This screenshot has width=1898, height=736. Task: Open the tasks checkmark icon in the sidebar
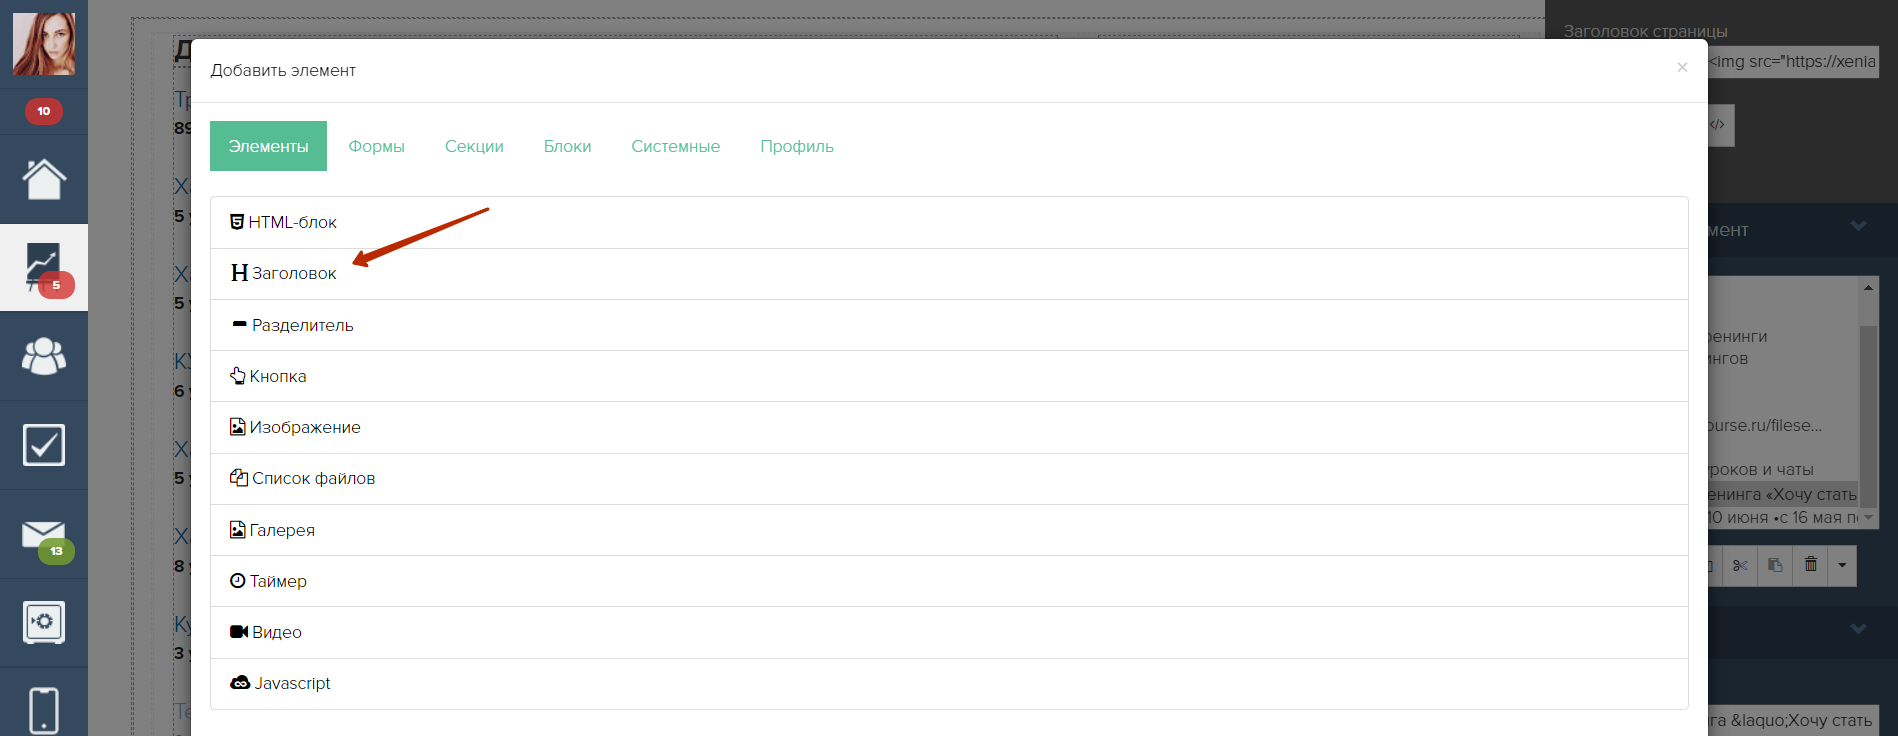click(x=44, y=445)
